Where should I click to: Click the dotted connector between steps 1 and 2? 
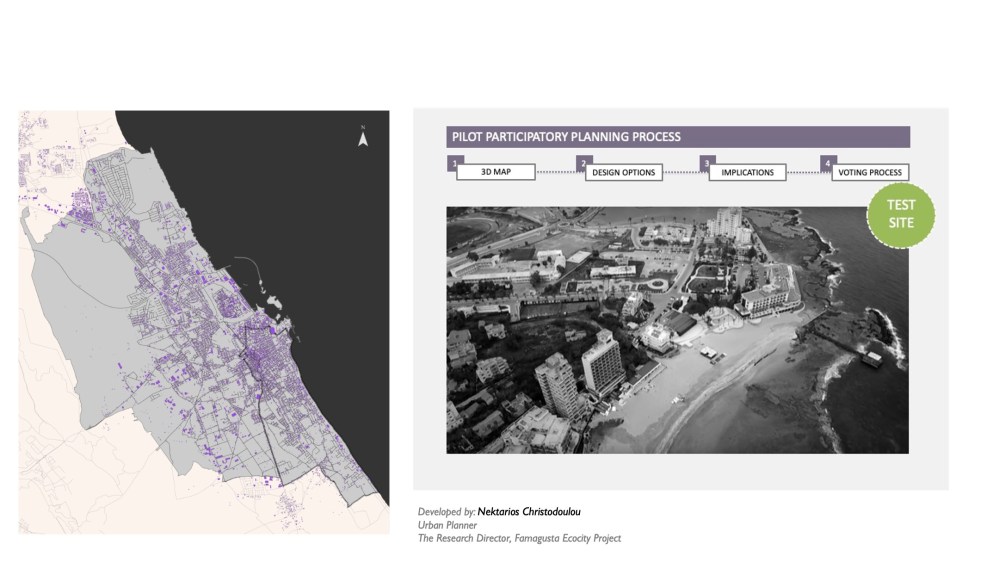coord(557,173)
